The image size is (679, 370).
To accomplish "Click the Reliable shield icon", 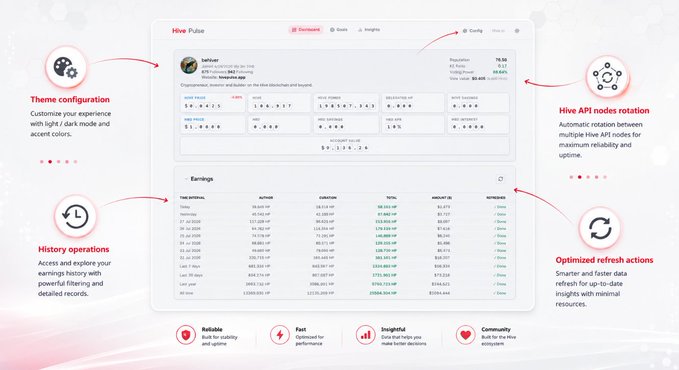I will coord(185,335).
